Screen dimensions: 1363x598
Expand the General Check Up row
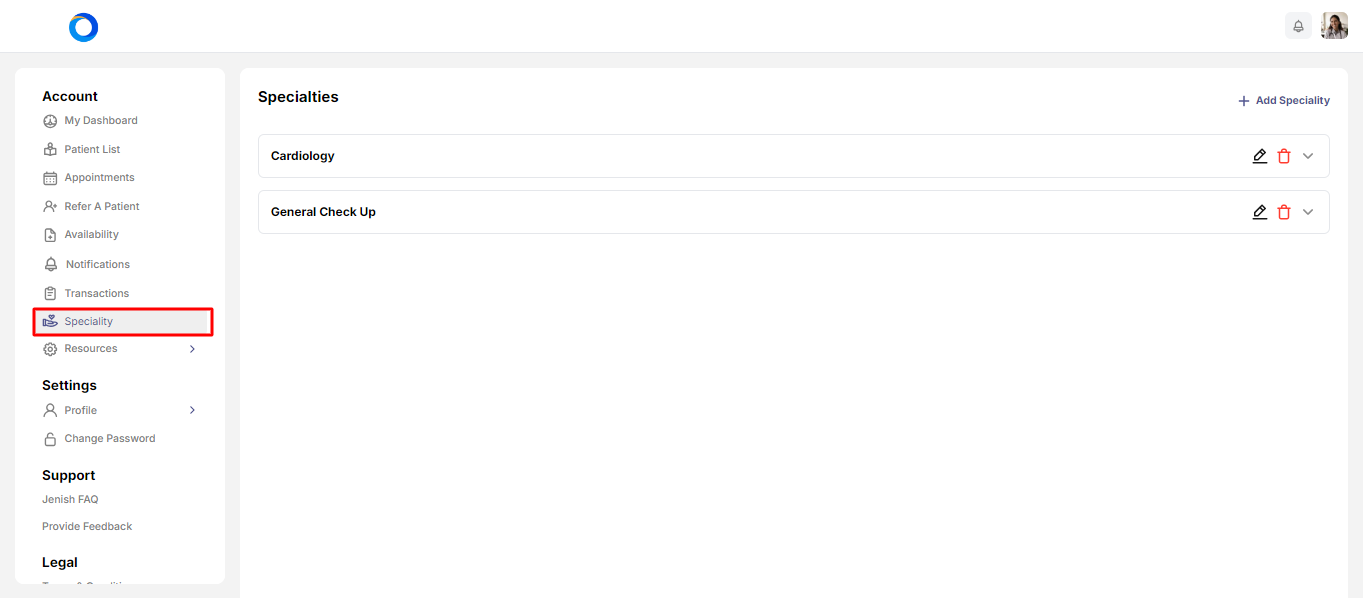tap(1308, 212)
